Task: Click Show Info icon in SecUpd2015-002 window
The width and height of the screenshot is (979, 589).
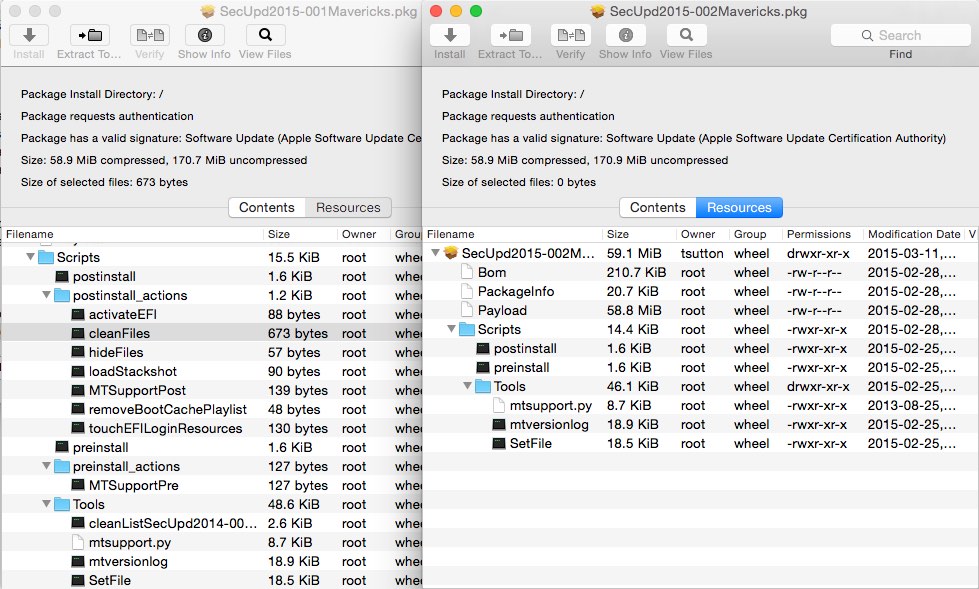Action: (x=625, y=35)
